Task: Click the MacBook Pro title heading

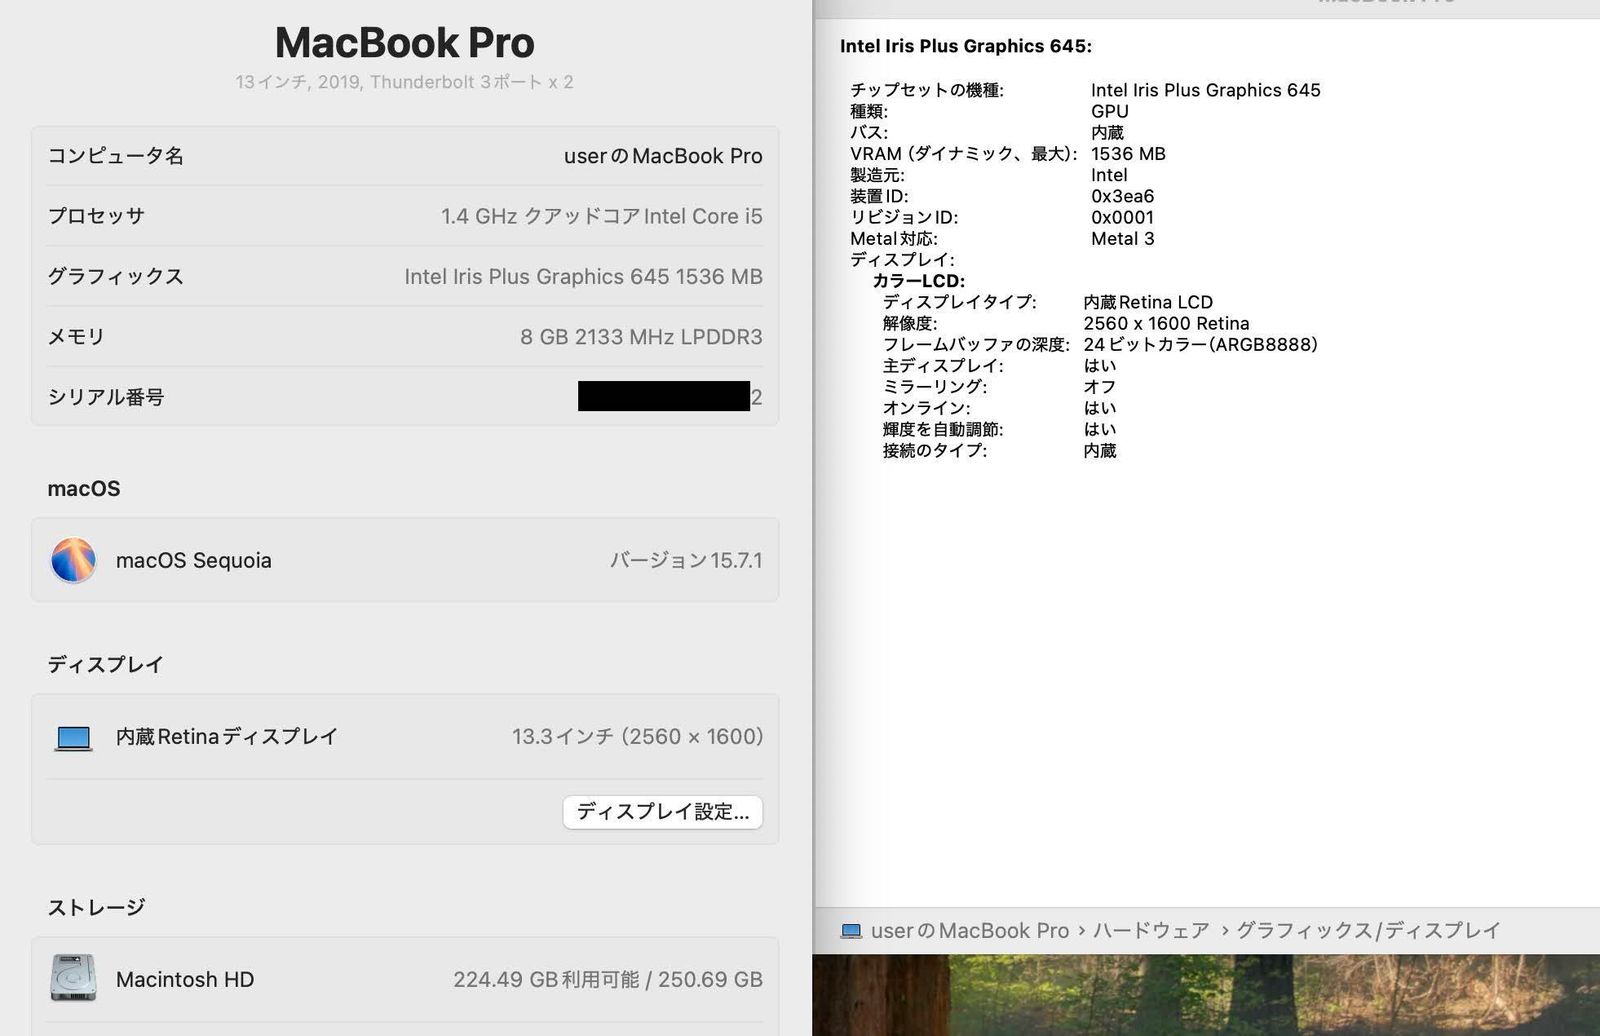Action: click(404, 43)
